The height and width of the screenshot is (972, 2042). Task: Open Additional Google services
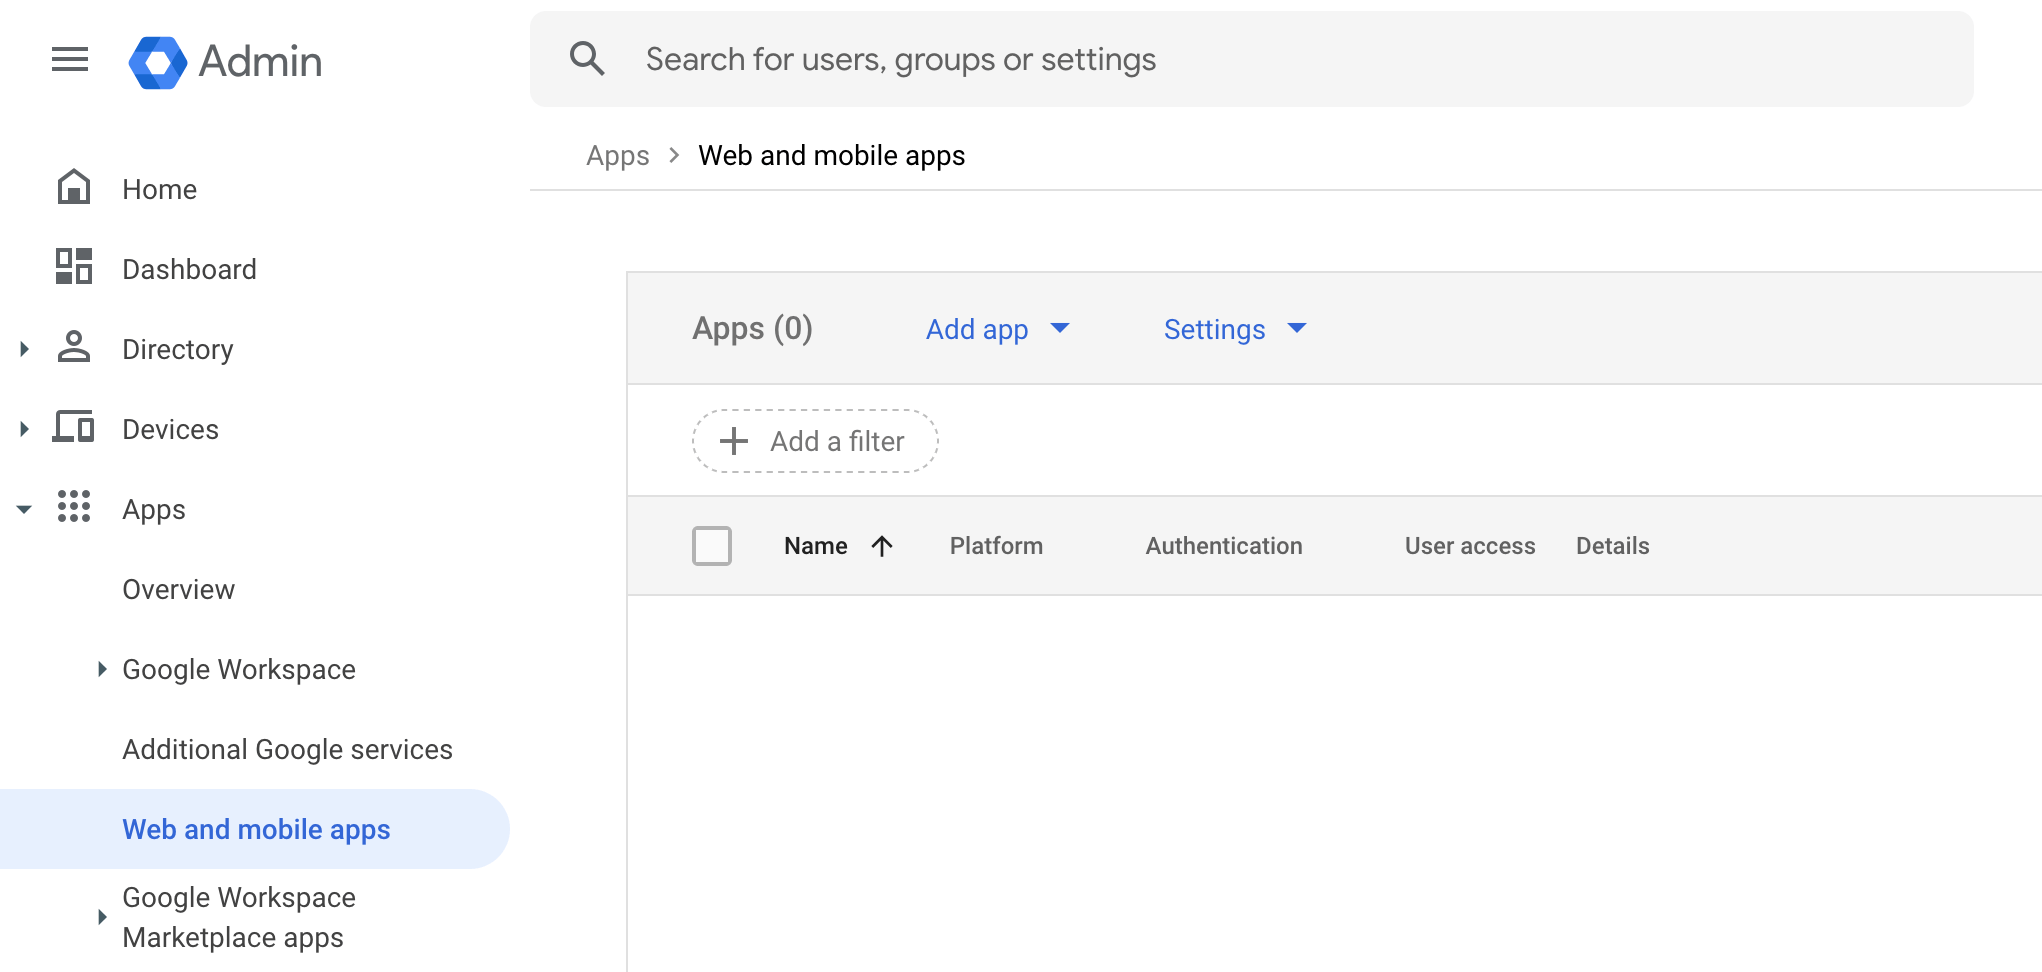288,749
